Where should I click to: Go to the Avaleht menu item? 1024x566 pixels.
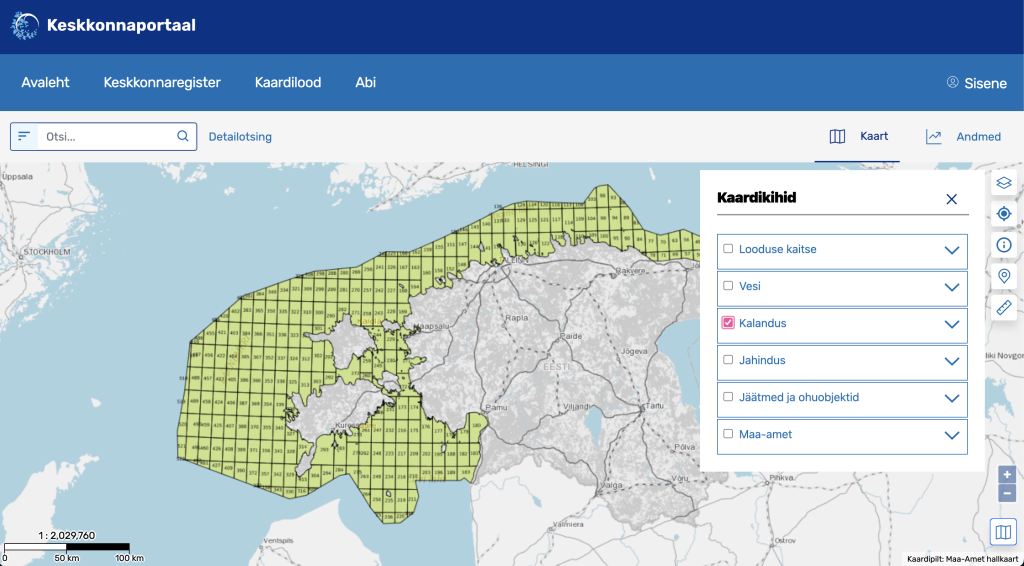point(45,83)
